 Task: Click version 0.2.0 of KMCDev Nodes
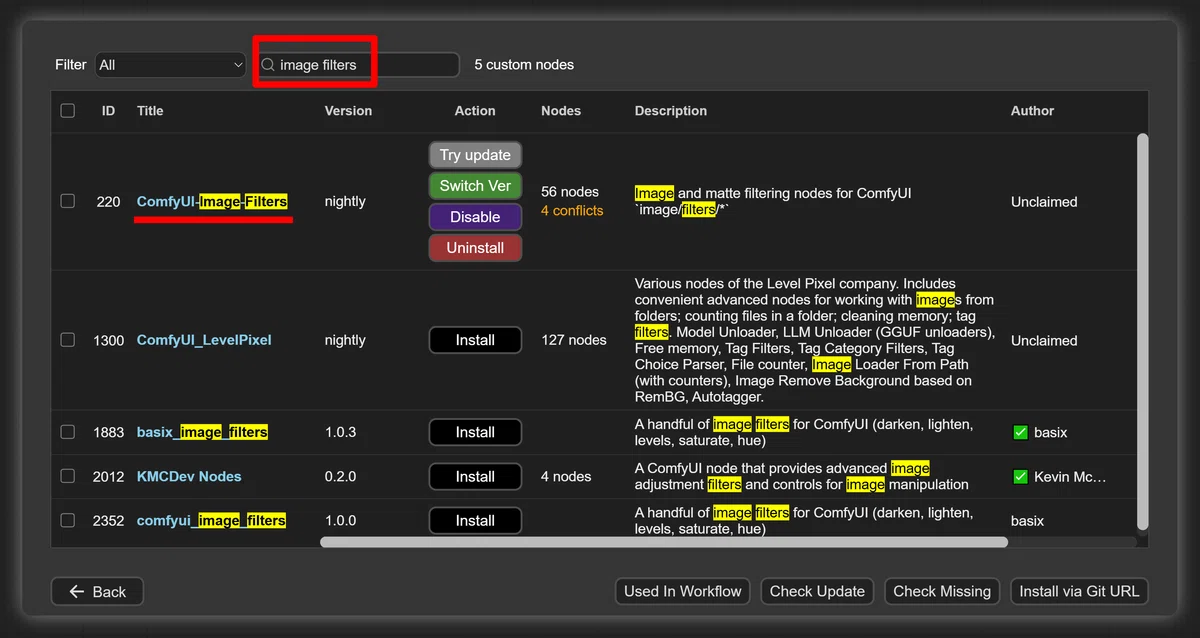[x=340, y=476]
